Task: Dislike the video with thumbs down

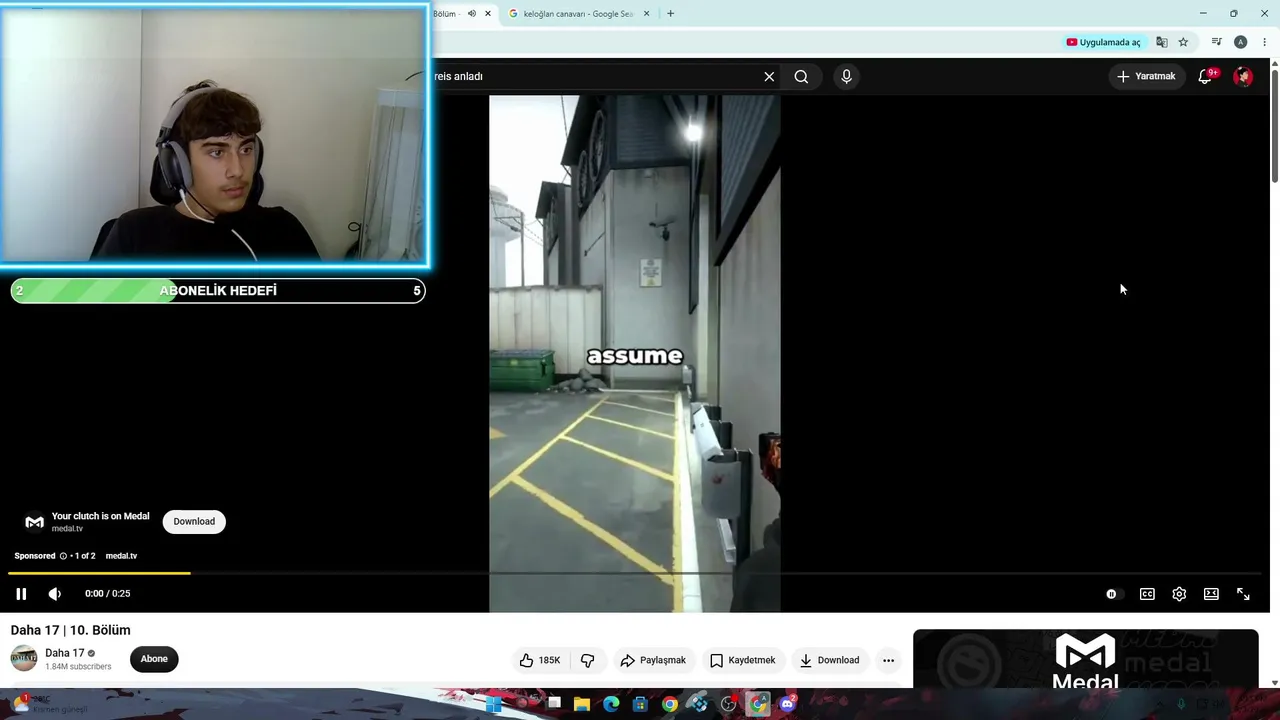Action: click(x=588, y=660)
